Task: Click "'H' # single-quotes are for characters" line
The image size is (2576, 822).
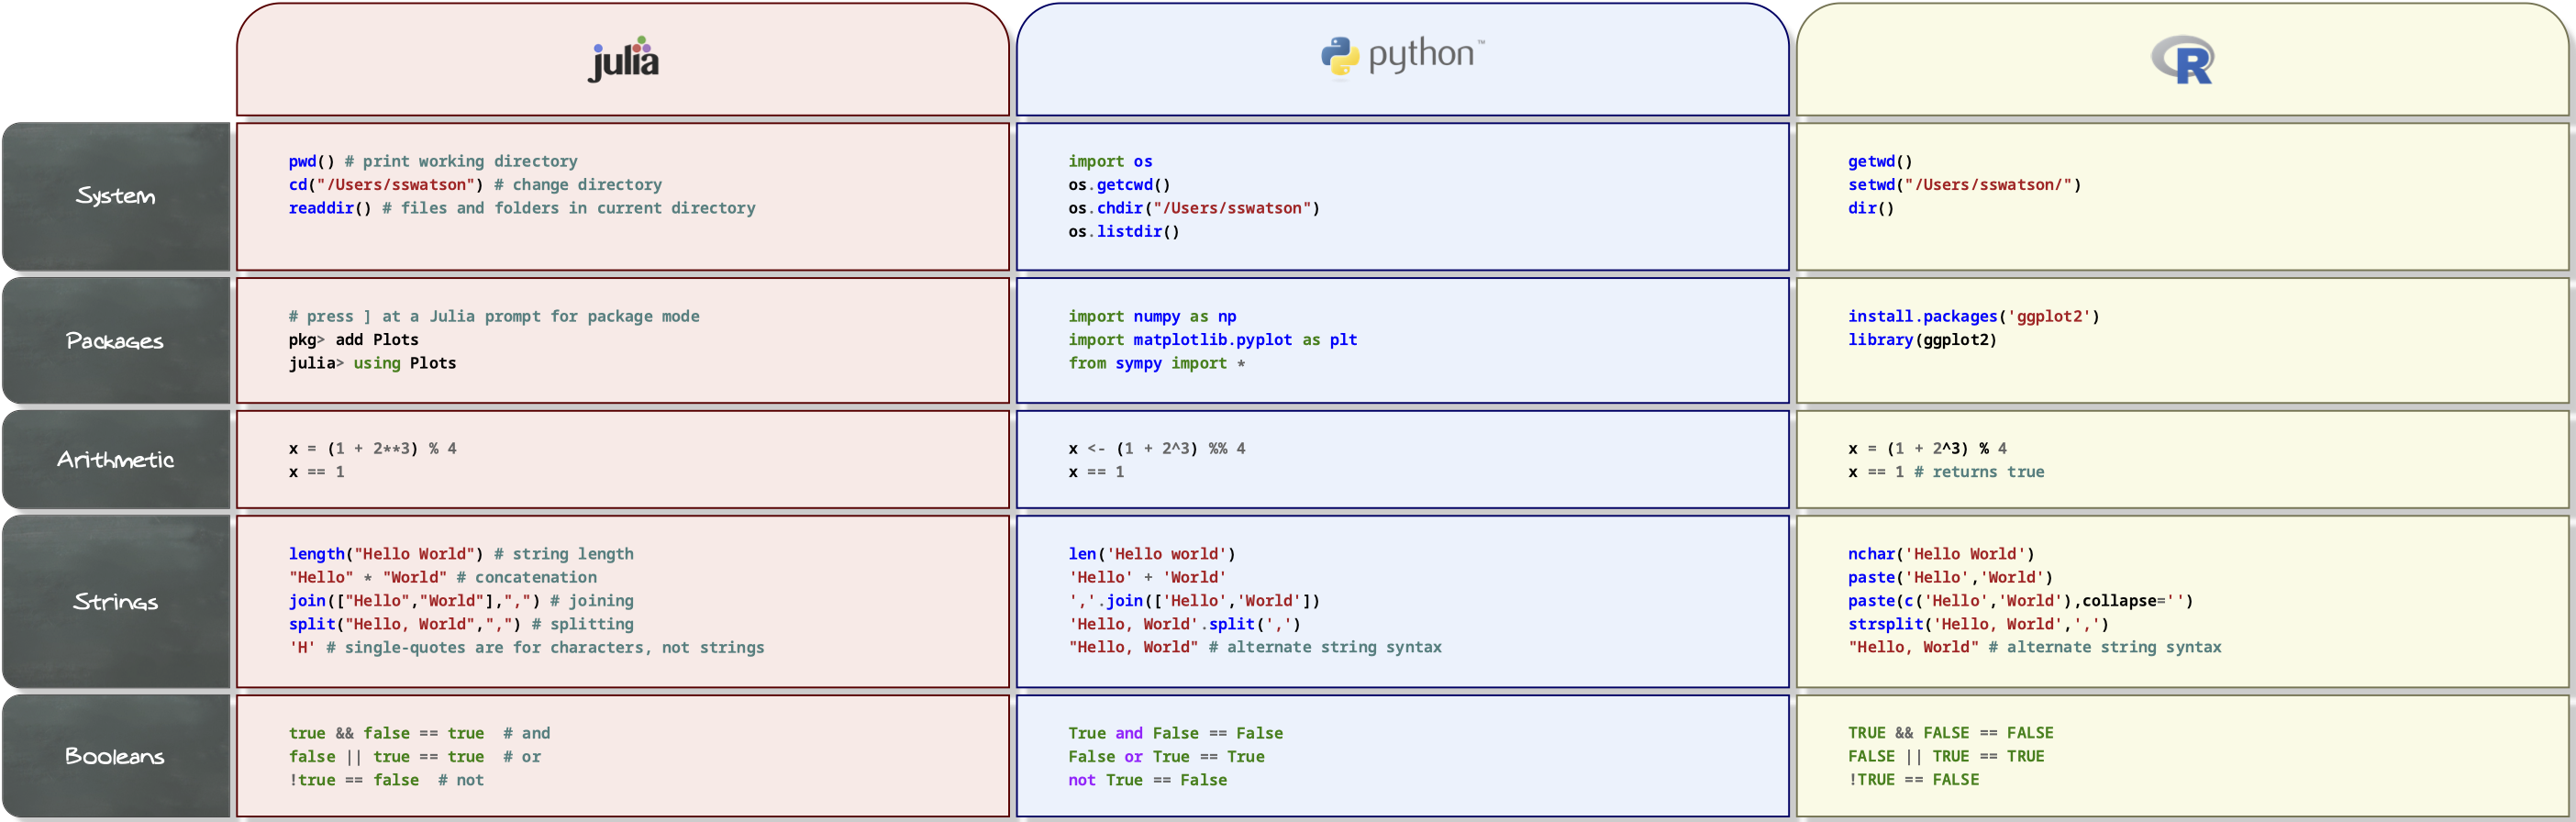Action: click(526, 647)
